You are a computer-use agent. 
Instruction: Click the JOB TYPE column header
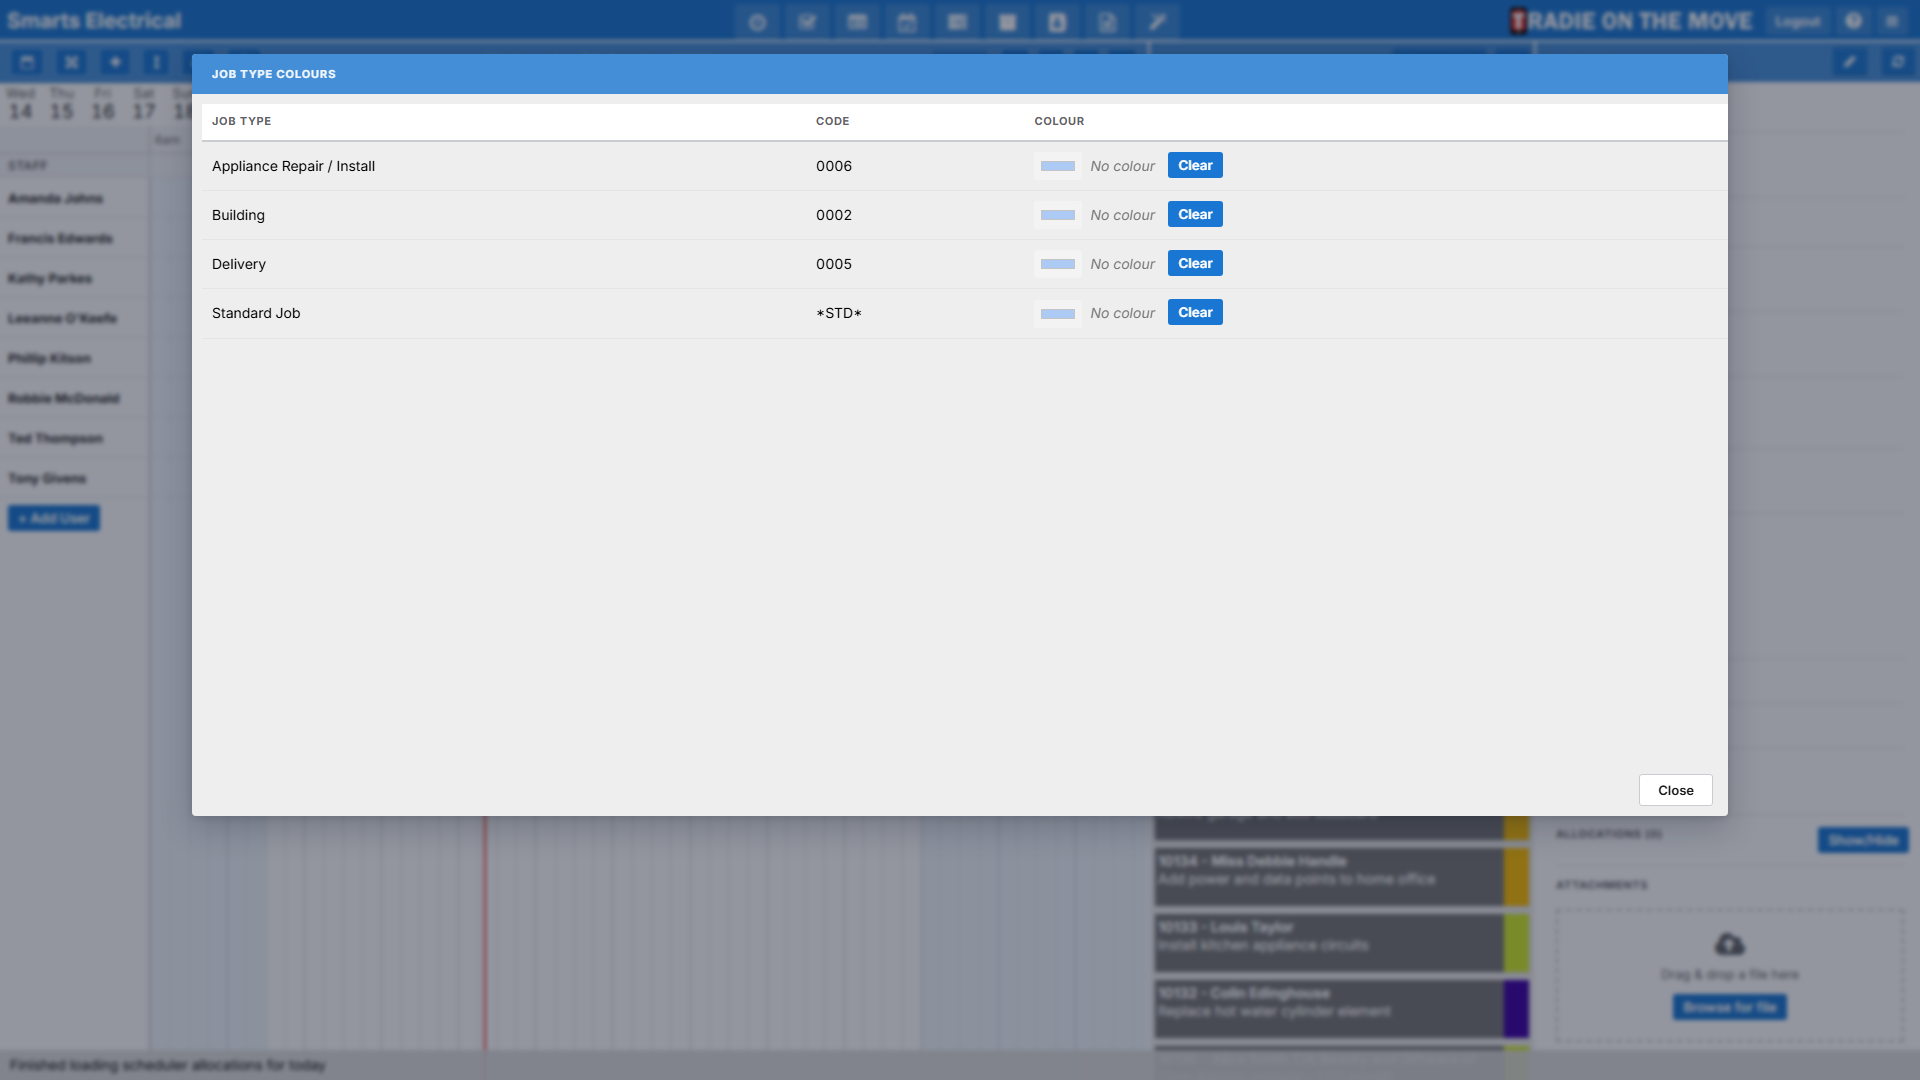coord(241,121)
